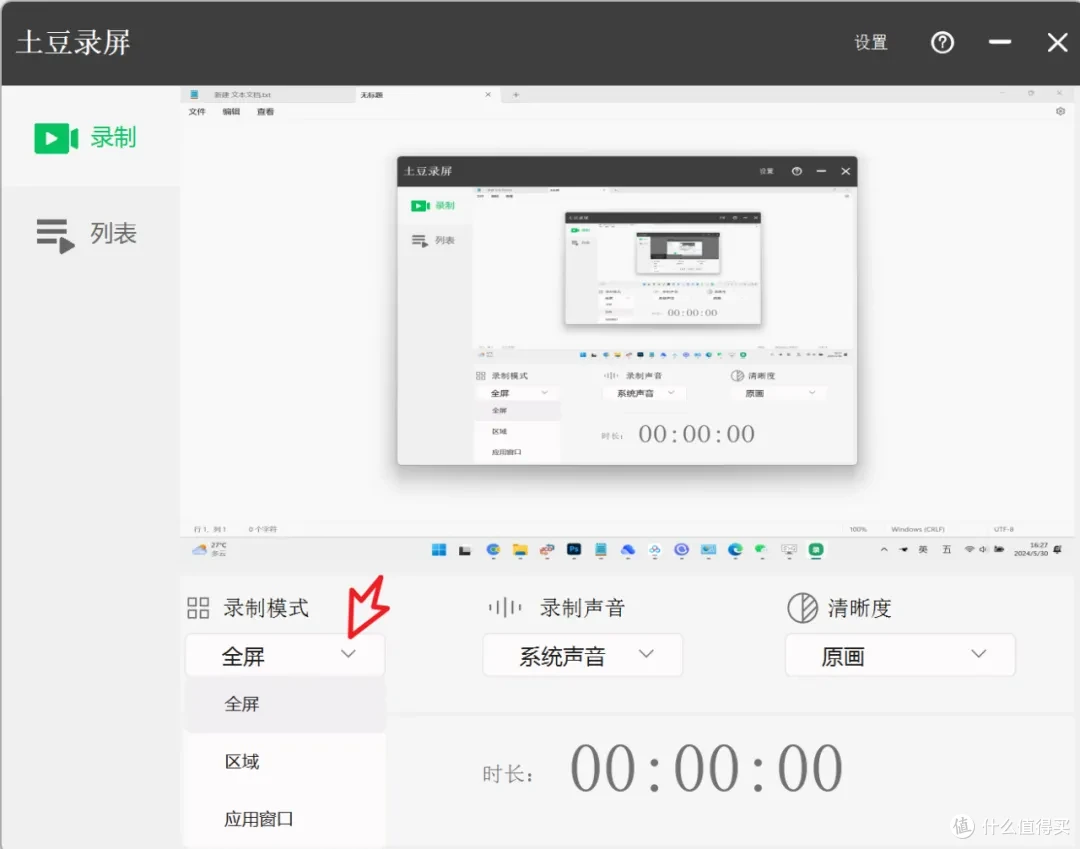Close the 土豆录屏 window
The width and height of the screenshot is (1080, 849).
pyautogui.click(x=1057, y=43)
